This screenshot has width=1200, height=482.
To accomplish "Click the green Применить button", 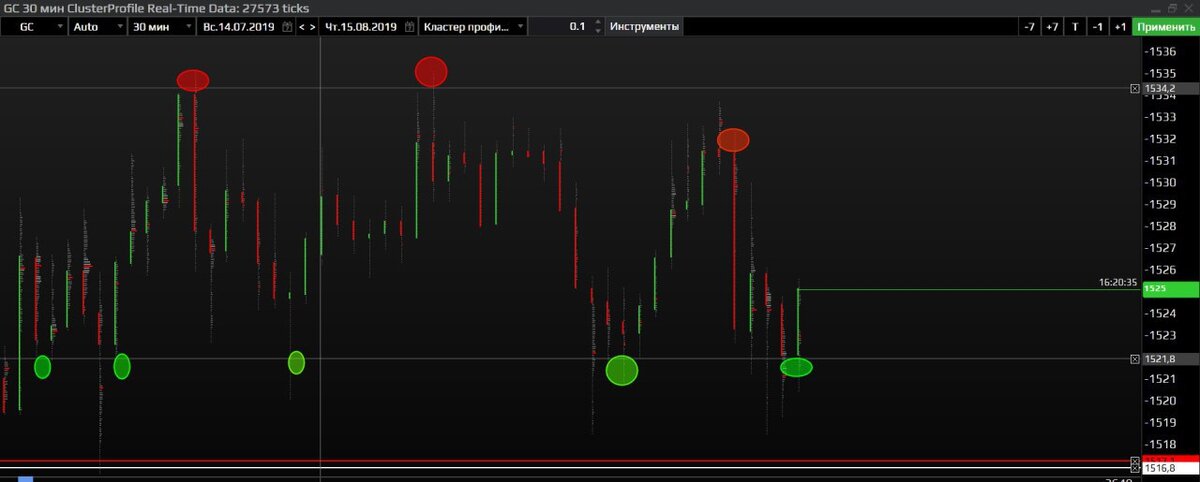I will pyautogui.click(x=1166, y=27).
